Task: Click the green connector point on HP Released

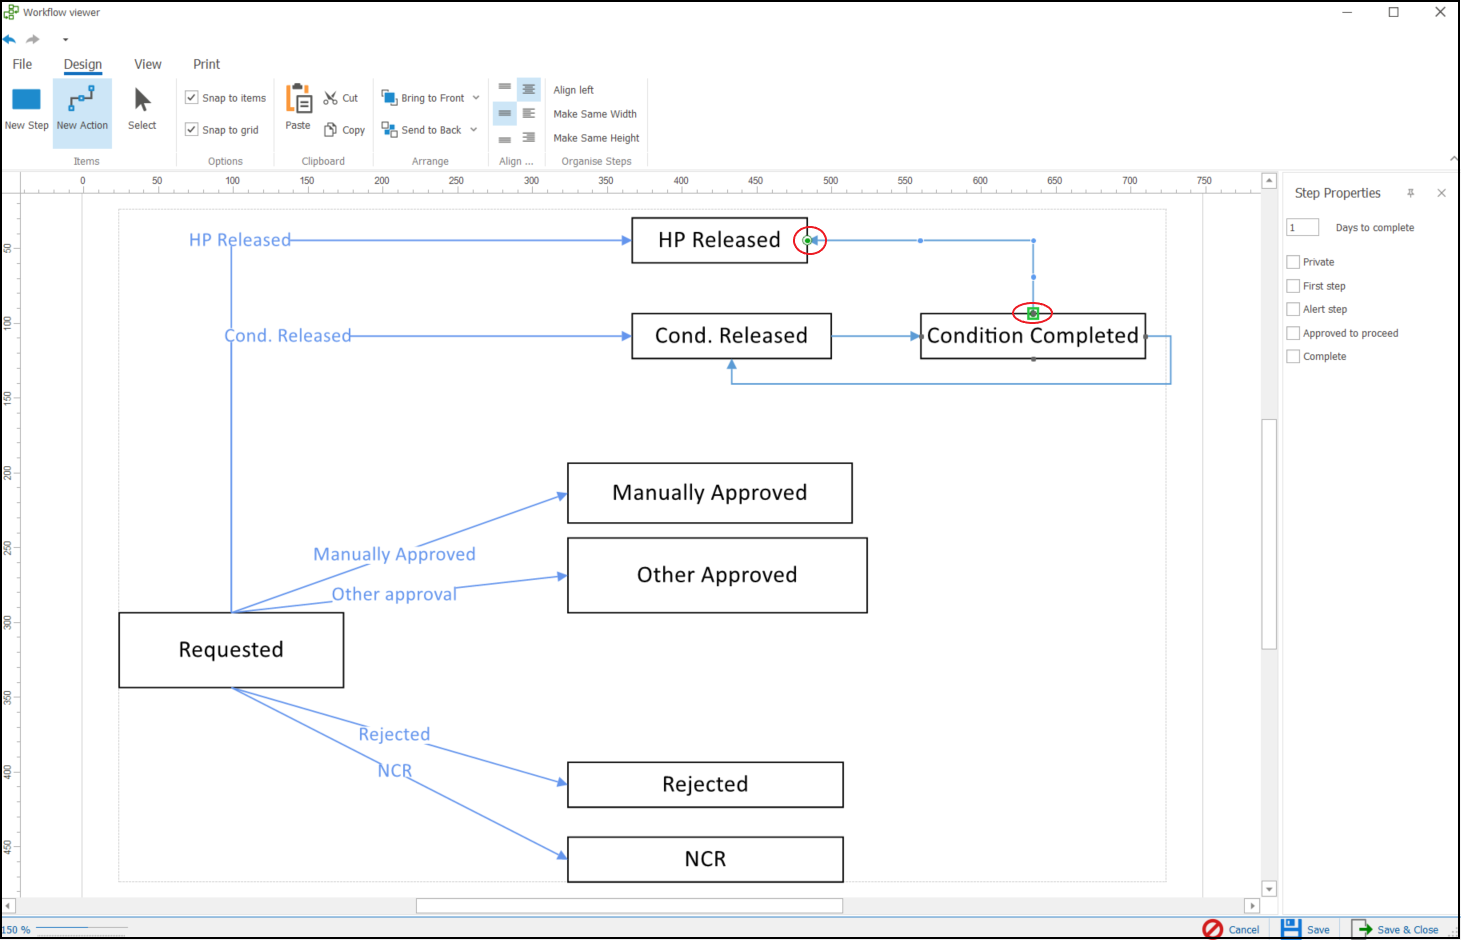Action: pyautogui.click(x=808, y=240)
